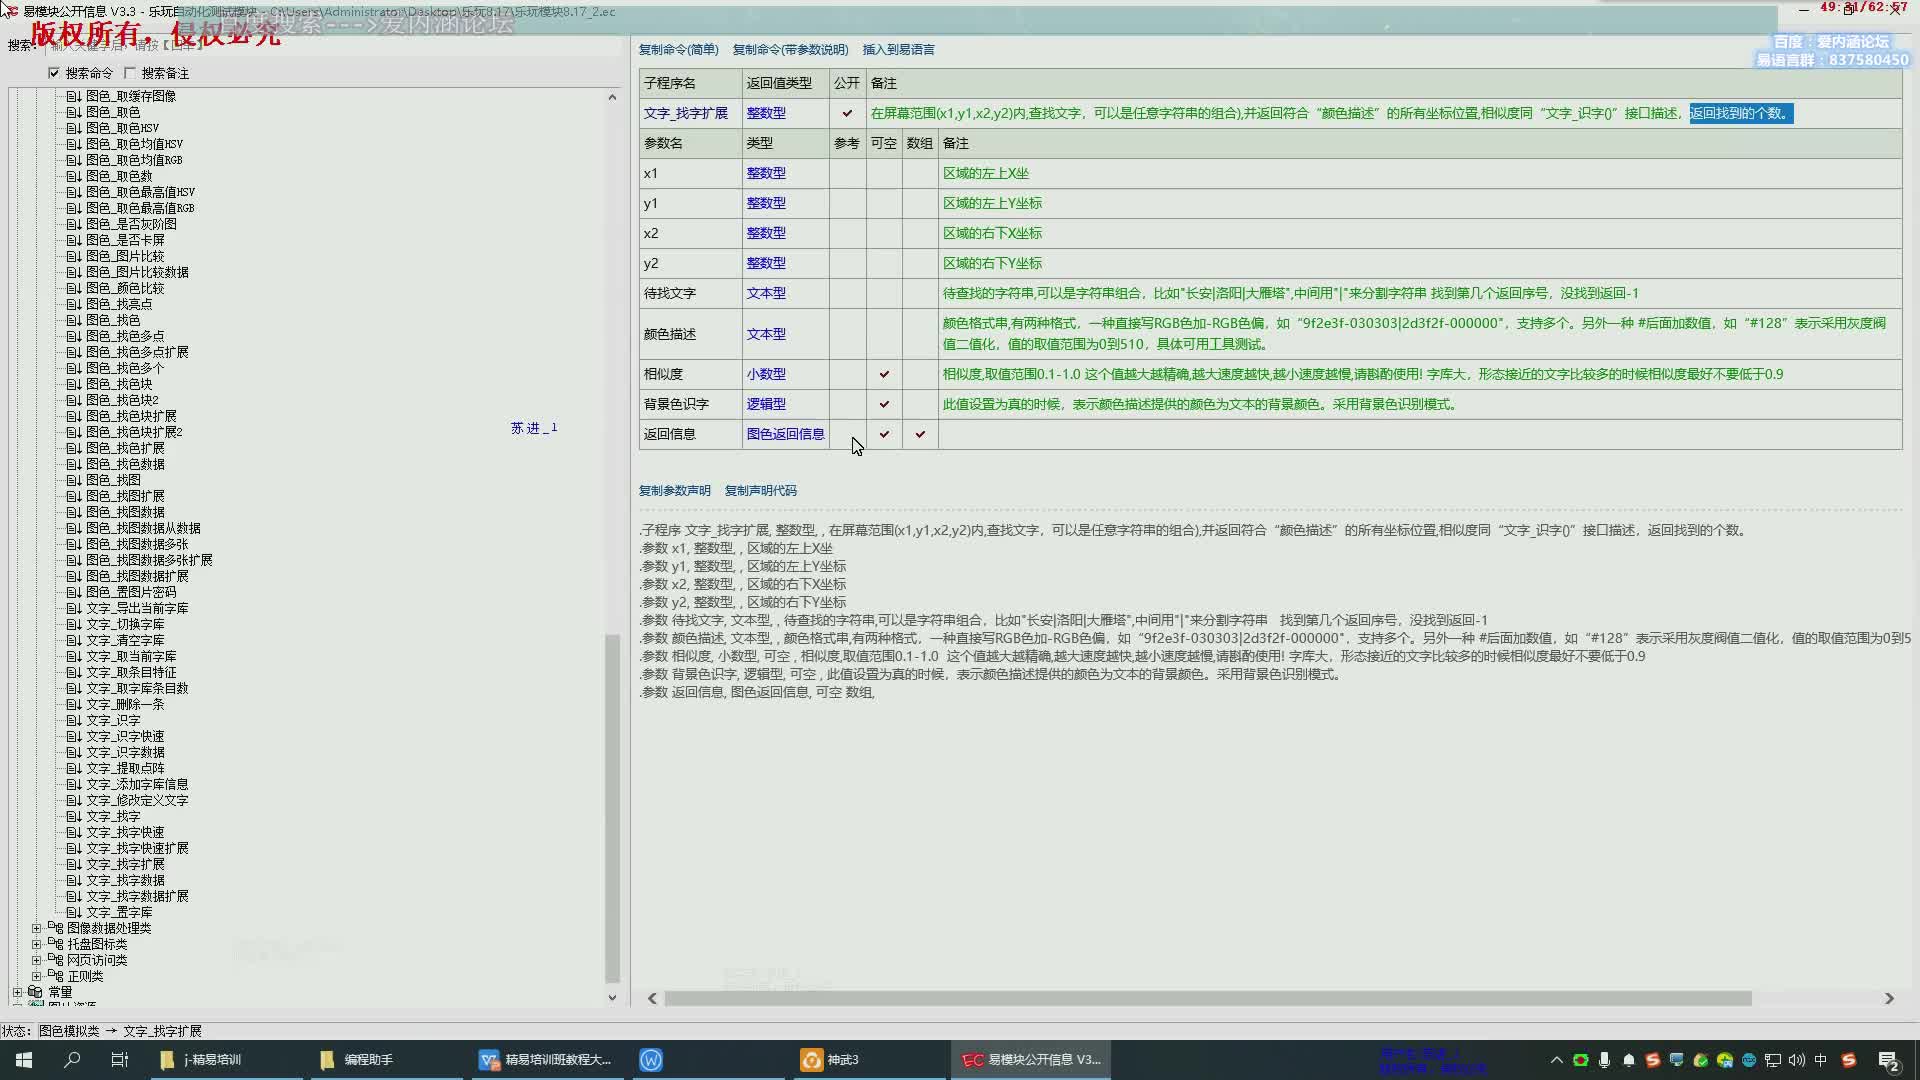Click the icon beside 文字_提取点阵

[x=73, y=768]
